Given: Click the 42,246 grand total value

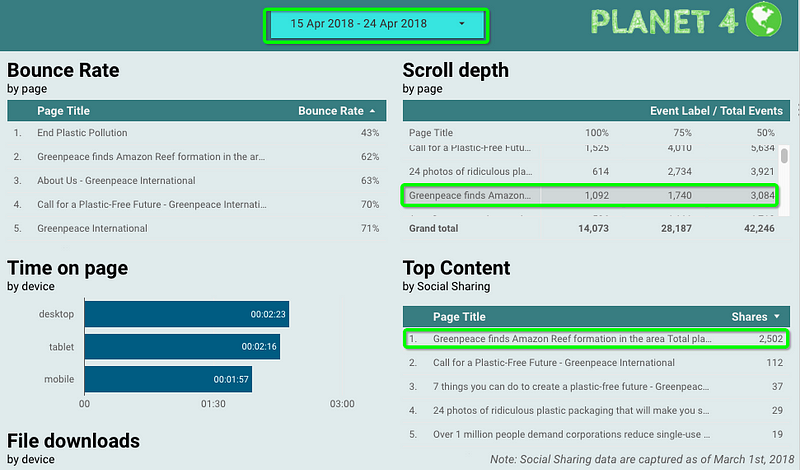Looking at the screenshot, I should (x=759, y=229).
